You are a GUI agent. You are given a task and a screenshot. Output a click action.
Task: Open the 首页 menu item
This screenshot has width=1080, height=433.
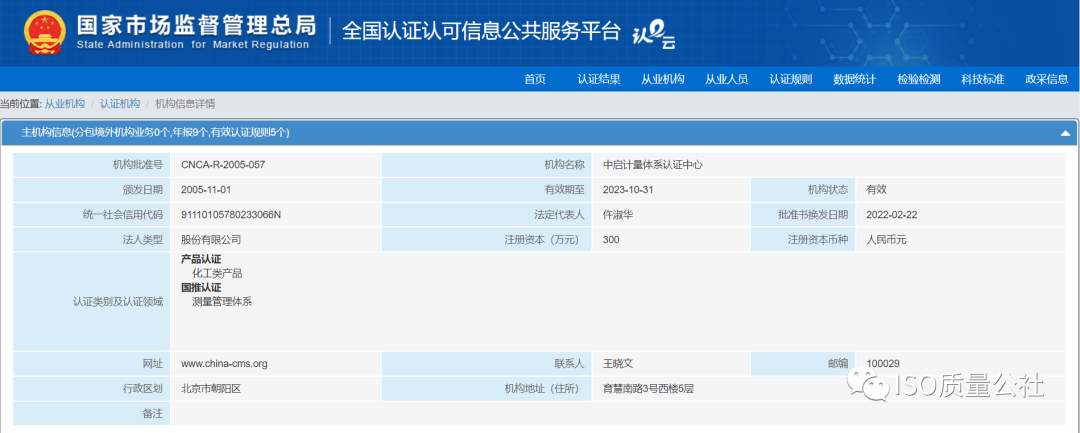coord(534,79)
